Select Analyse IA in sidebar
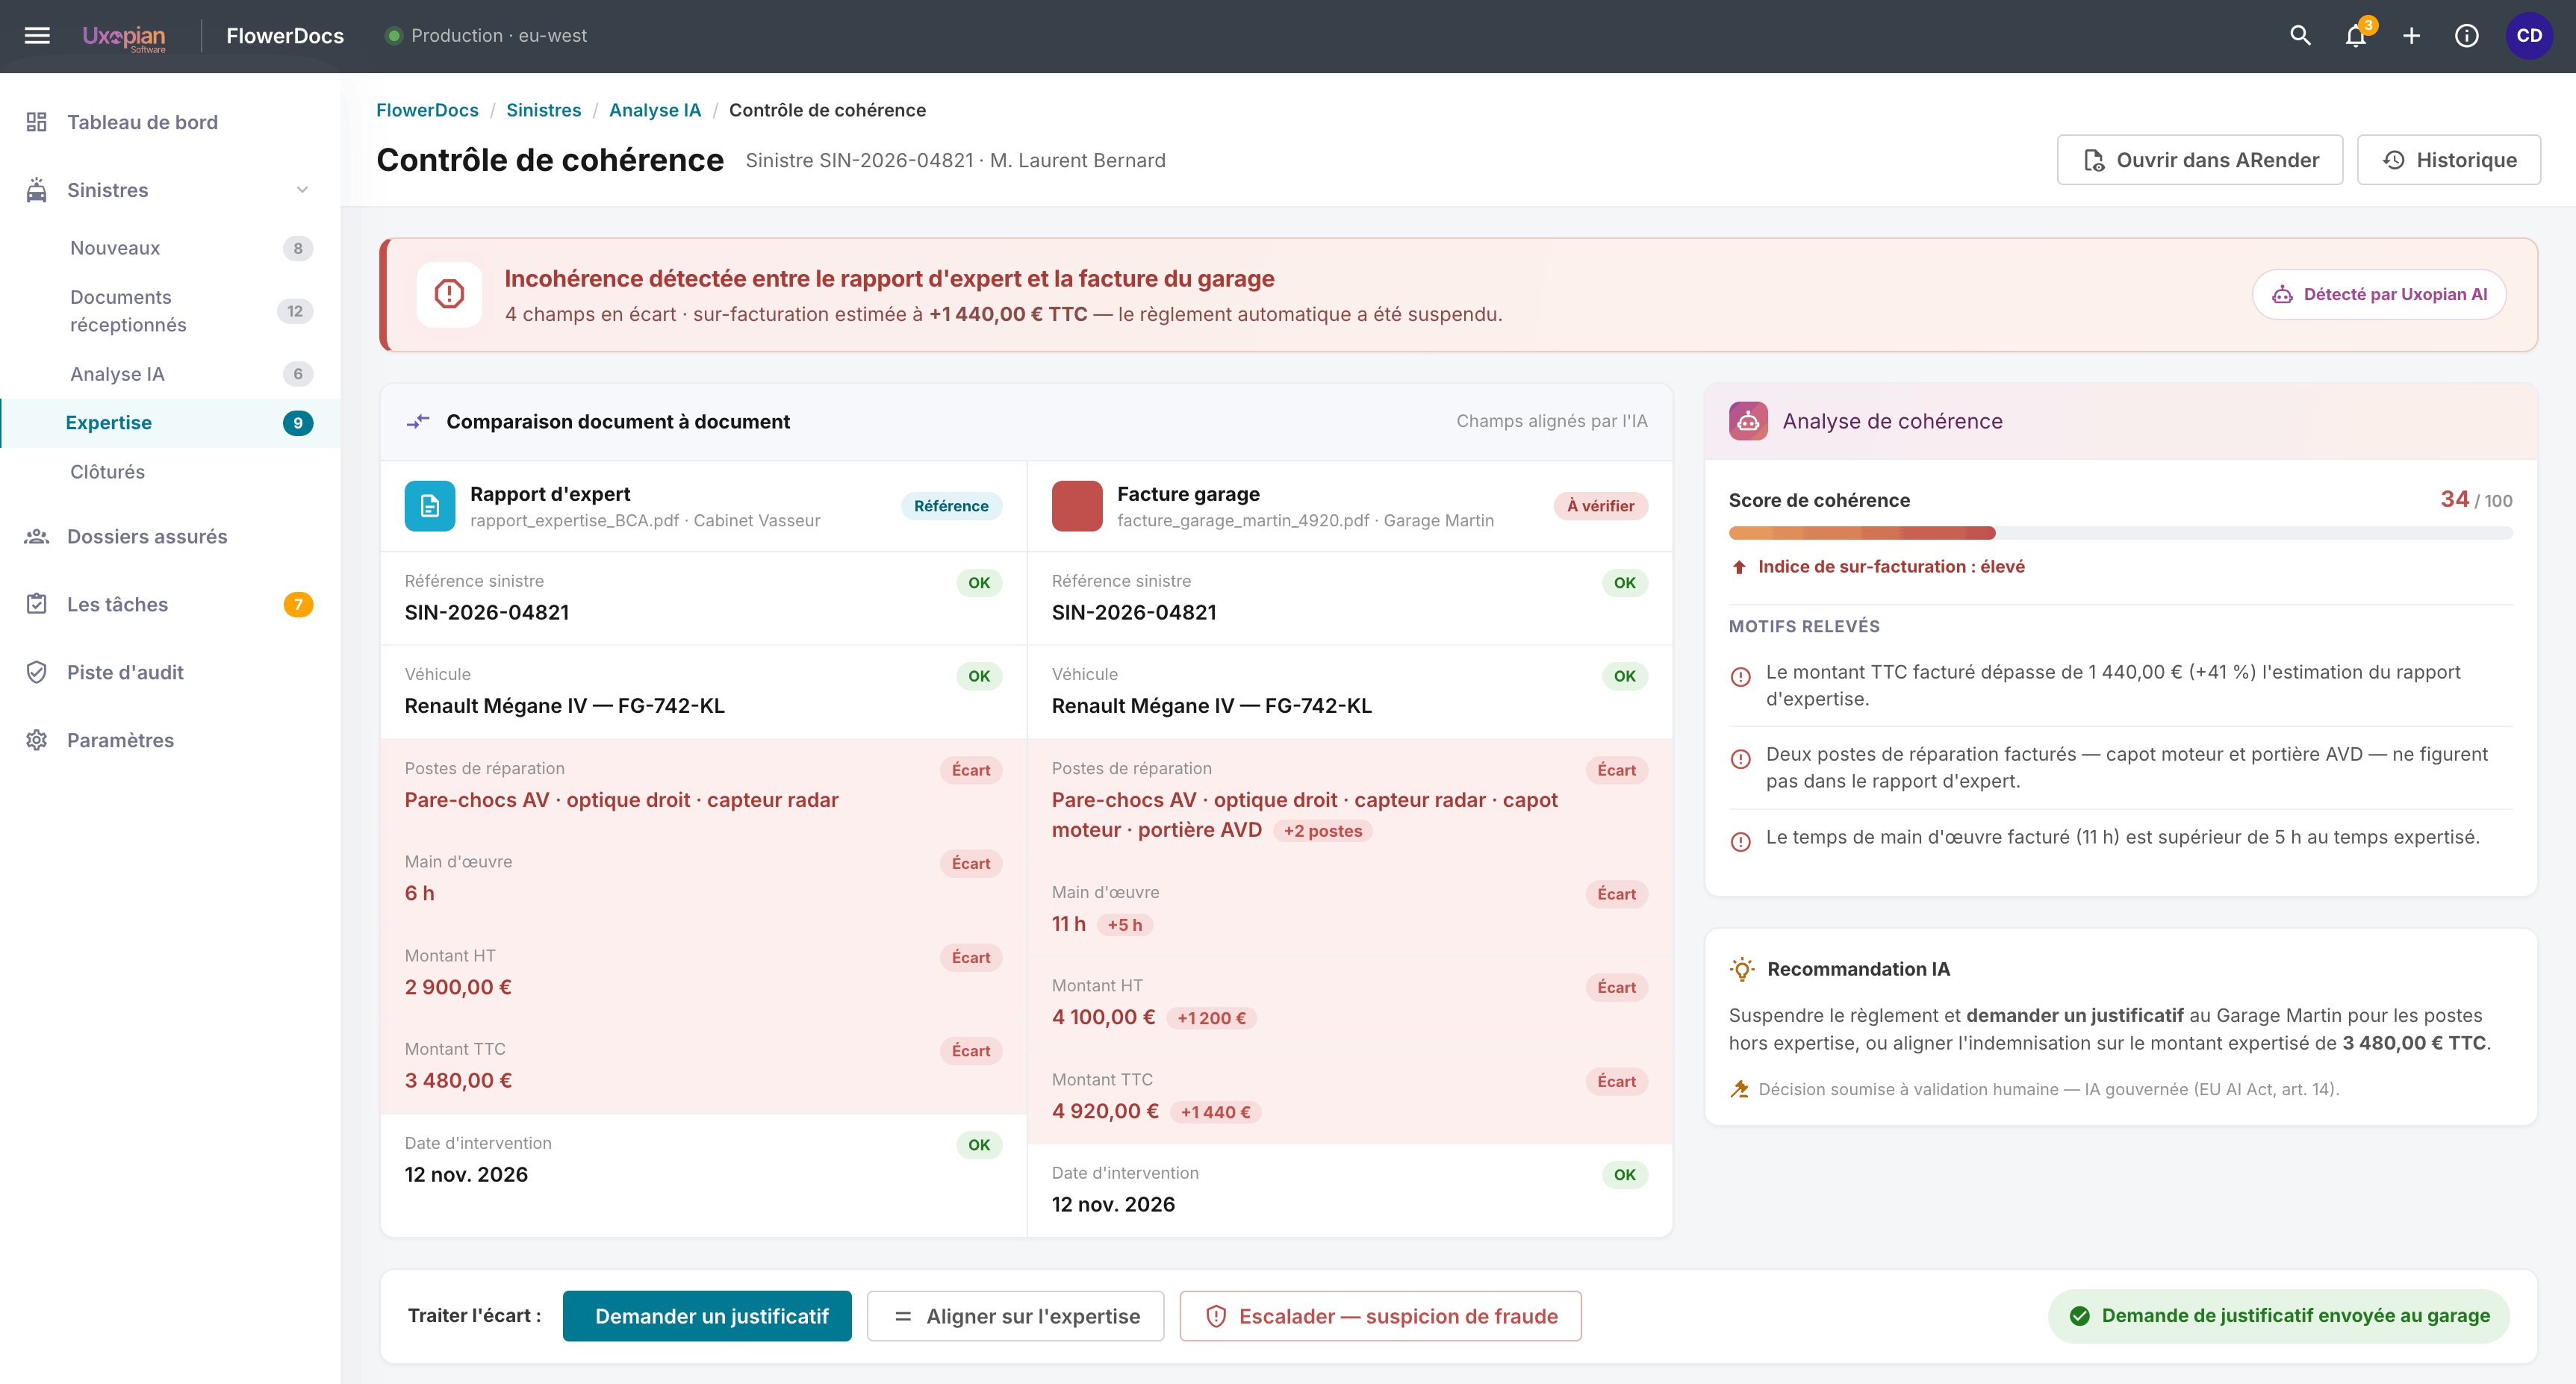Screen dimensions: 2576x1384 pyautogui.click(x=170, y=374)
